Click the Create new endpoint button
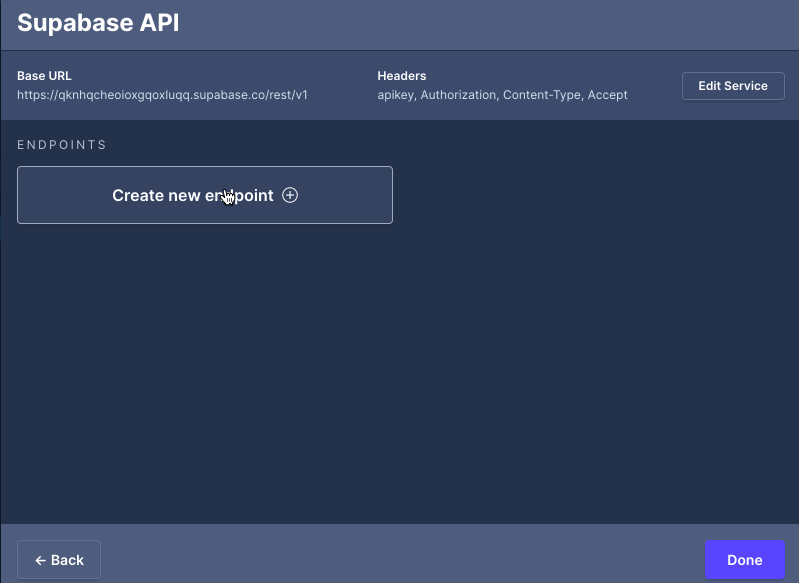The width and height of the screenshot is (799, 583). (205, 195)
